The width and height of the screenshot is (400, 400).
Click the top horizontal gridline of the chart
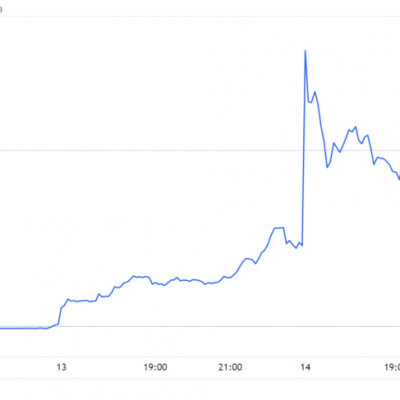(x=200, y=16)
